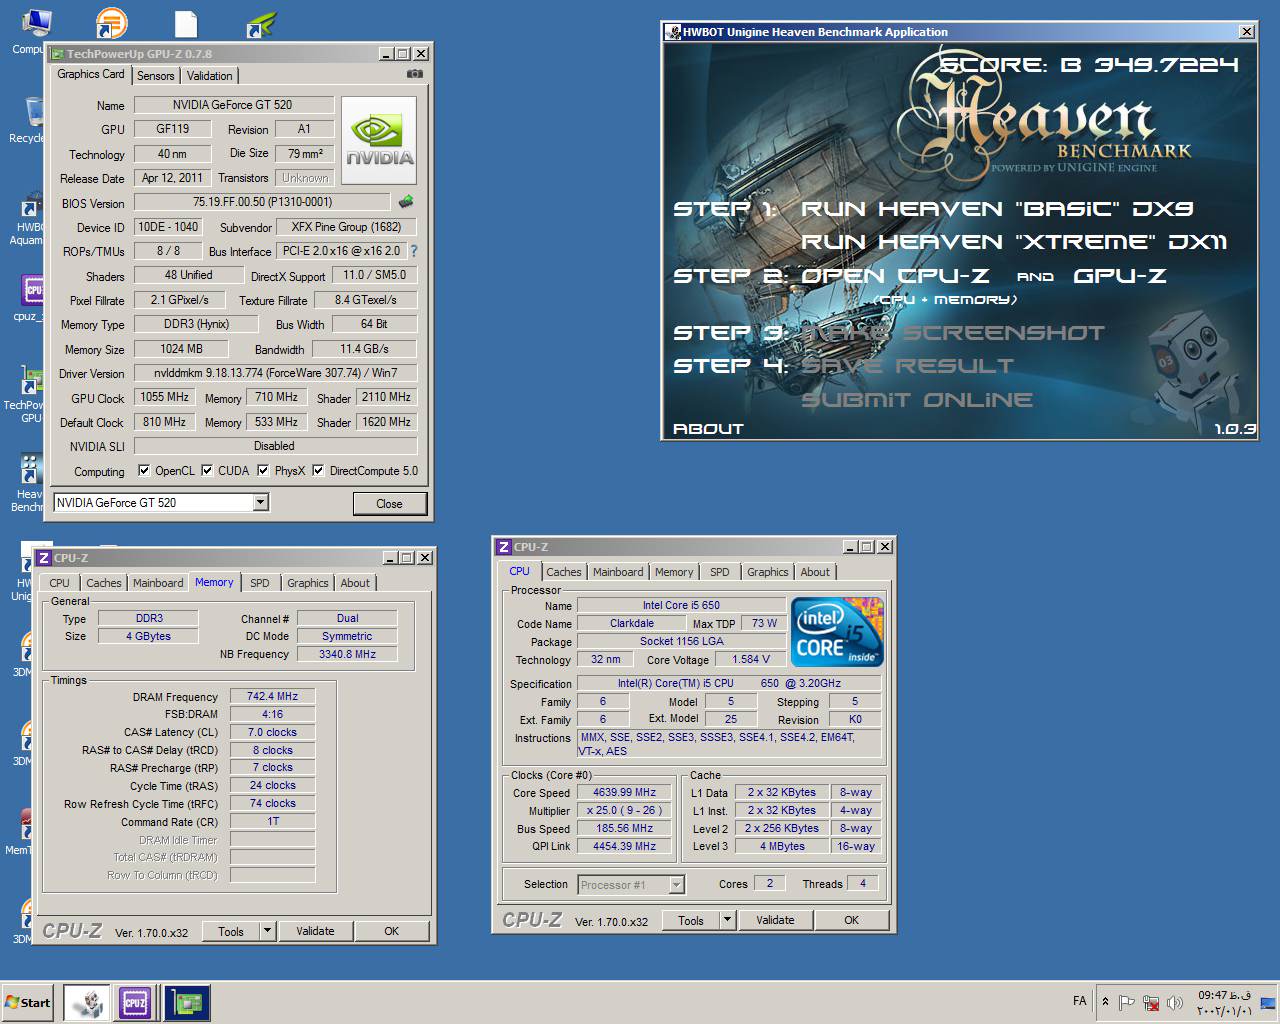
Task: Click the DRAM Frequency 742.4 MHz value
Action: pos(272,696)
